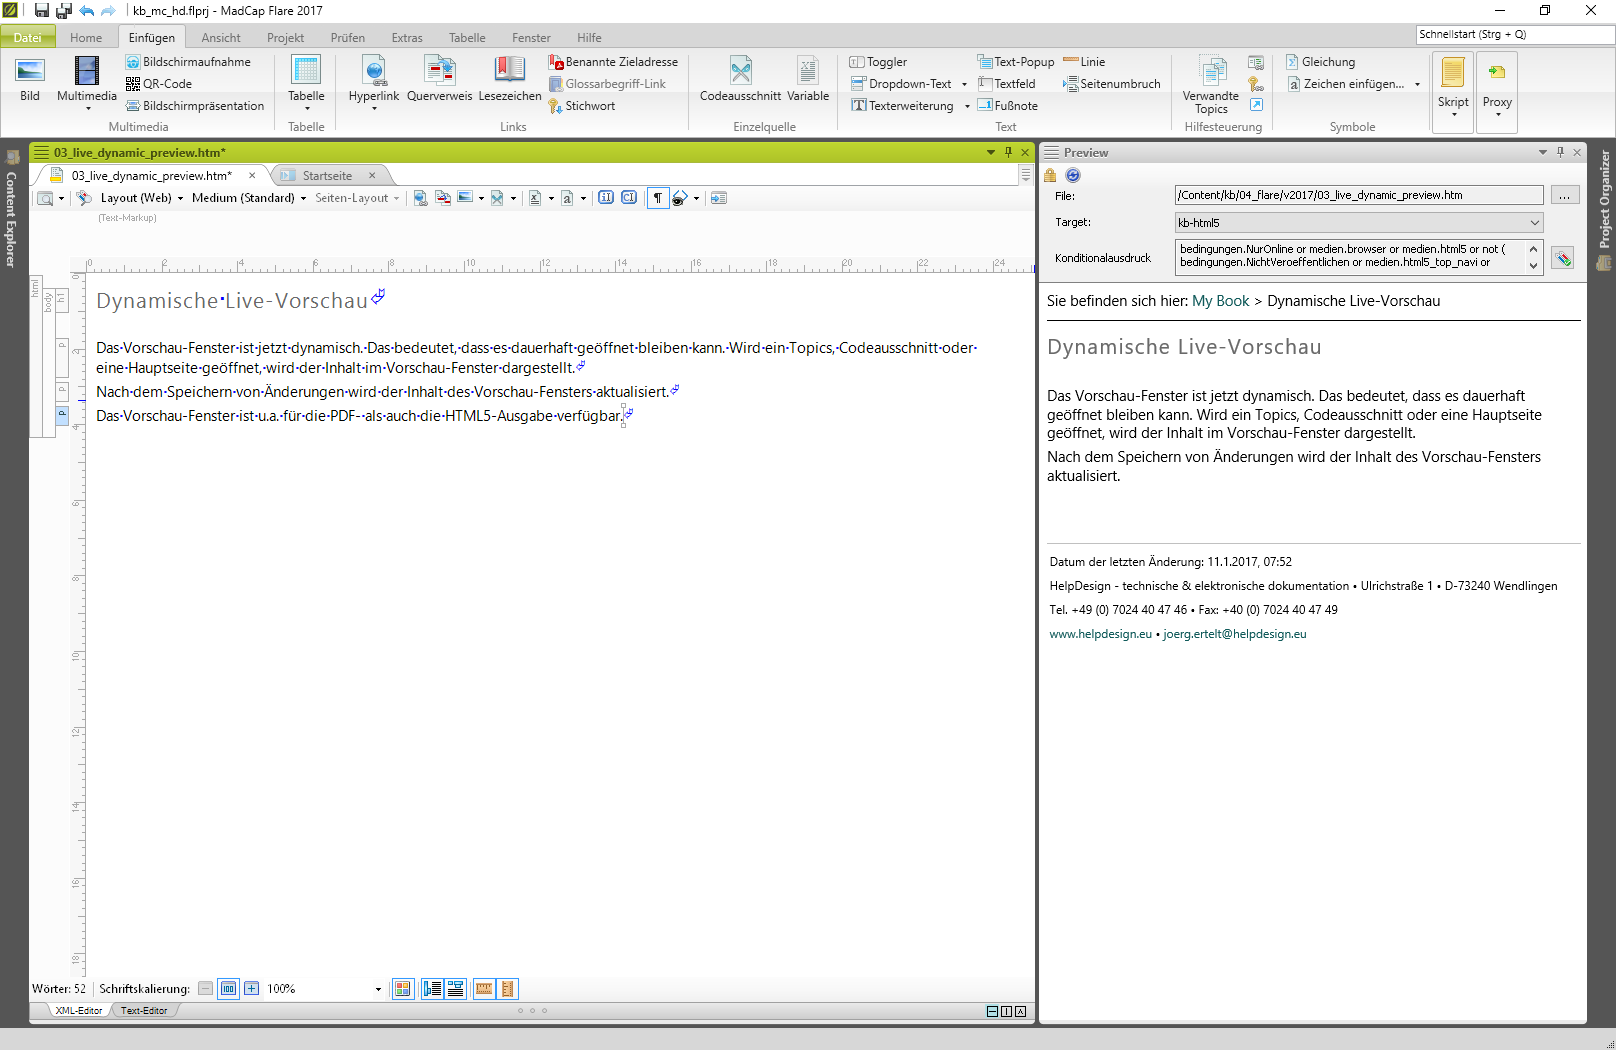Screen dimensions: 1616x1050
Task: Toggle the horizontal ruler display
Action: pos(484,989)
